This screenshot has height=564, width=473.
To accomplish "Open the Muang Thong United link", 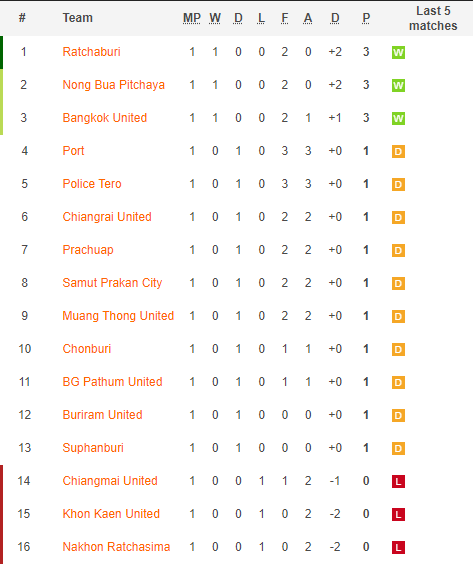I will [x=118, y=316].
